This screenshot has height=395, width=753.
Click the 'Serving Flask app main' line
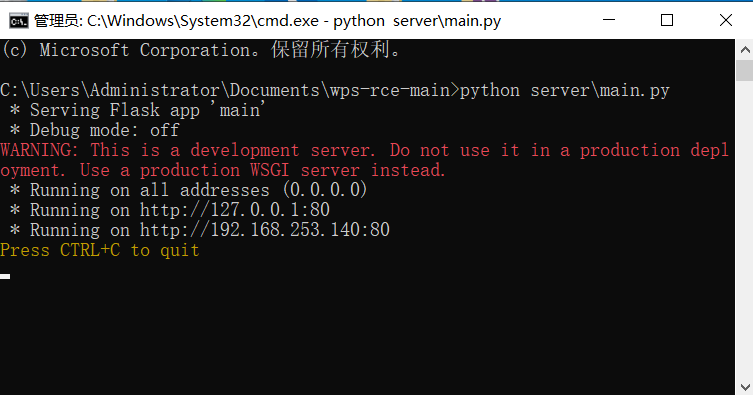(x=137, y=110)
